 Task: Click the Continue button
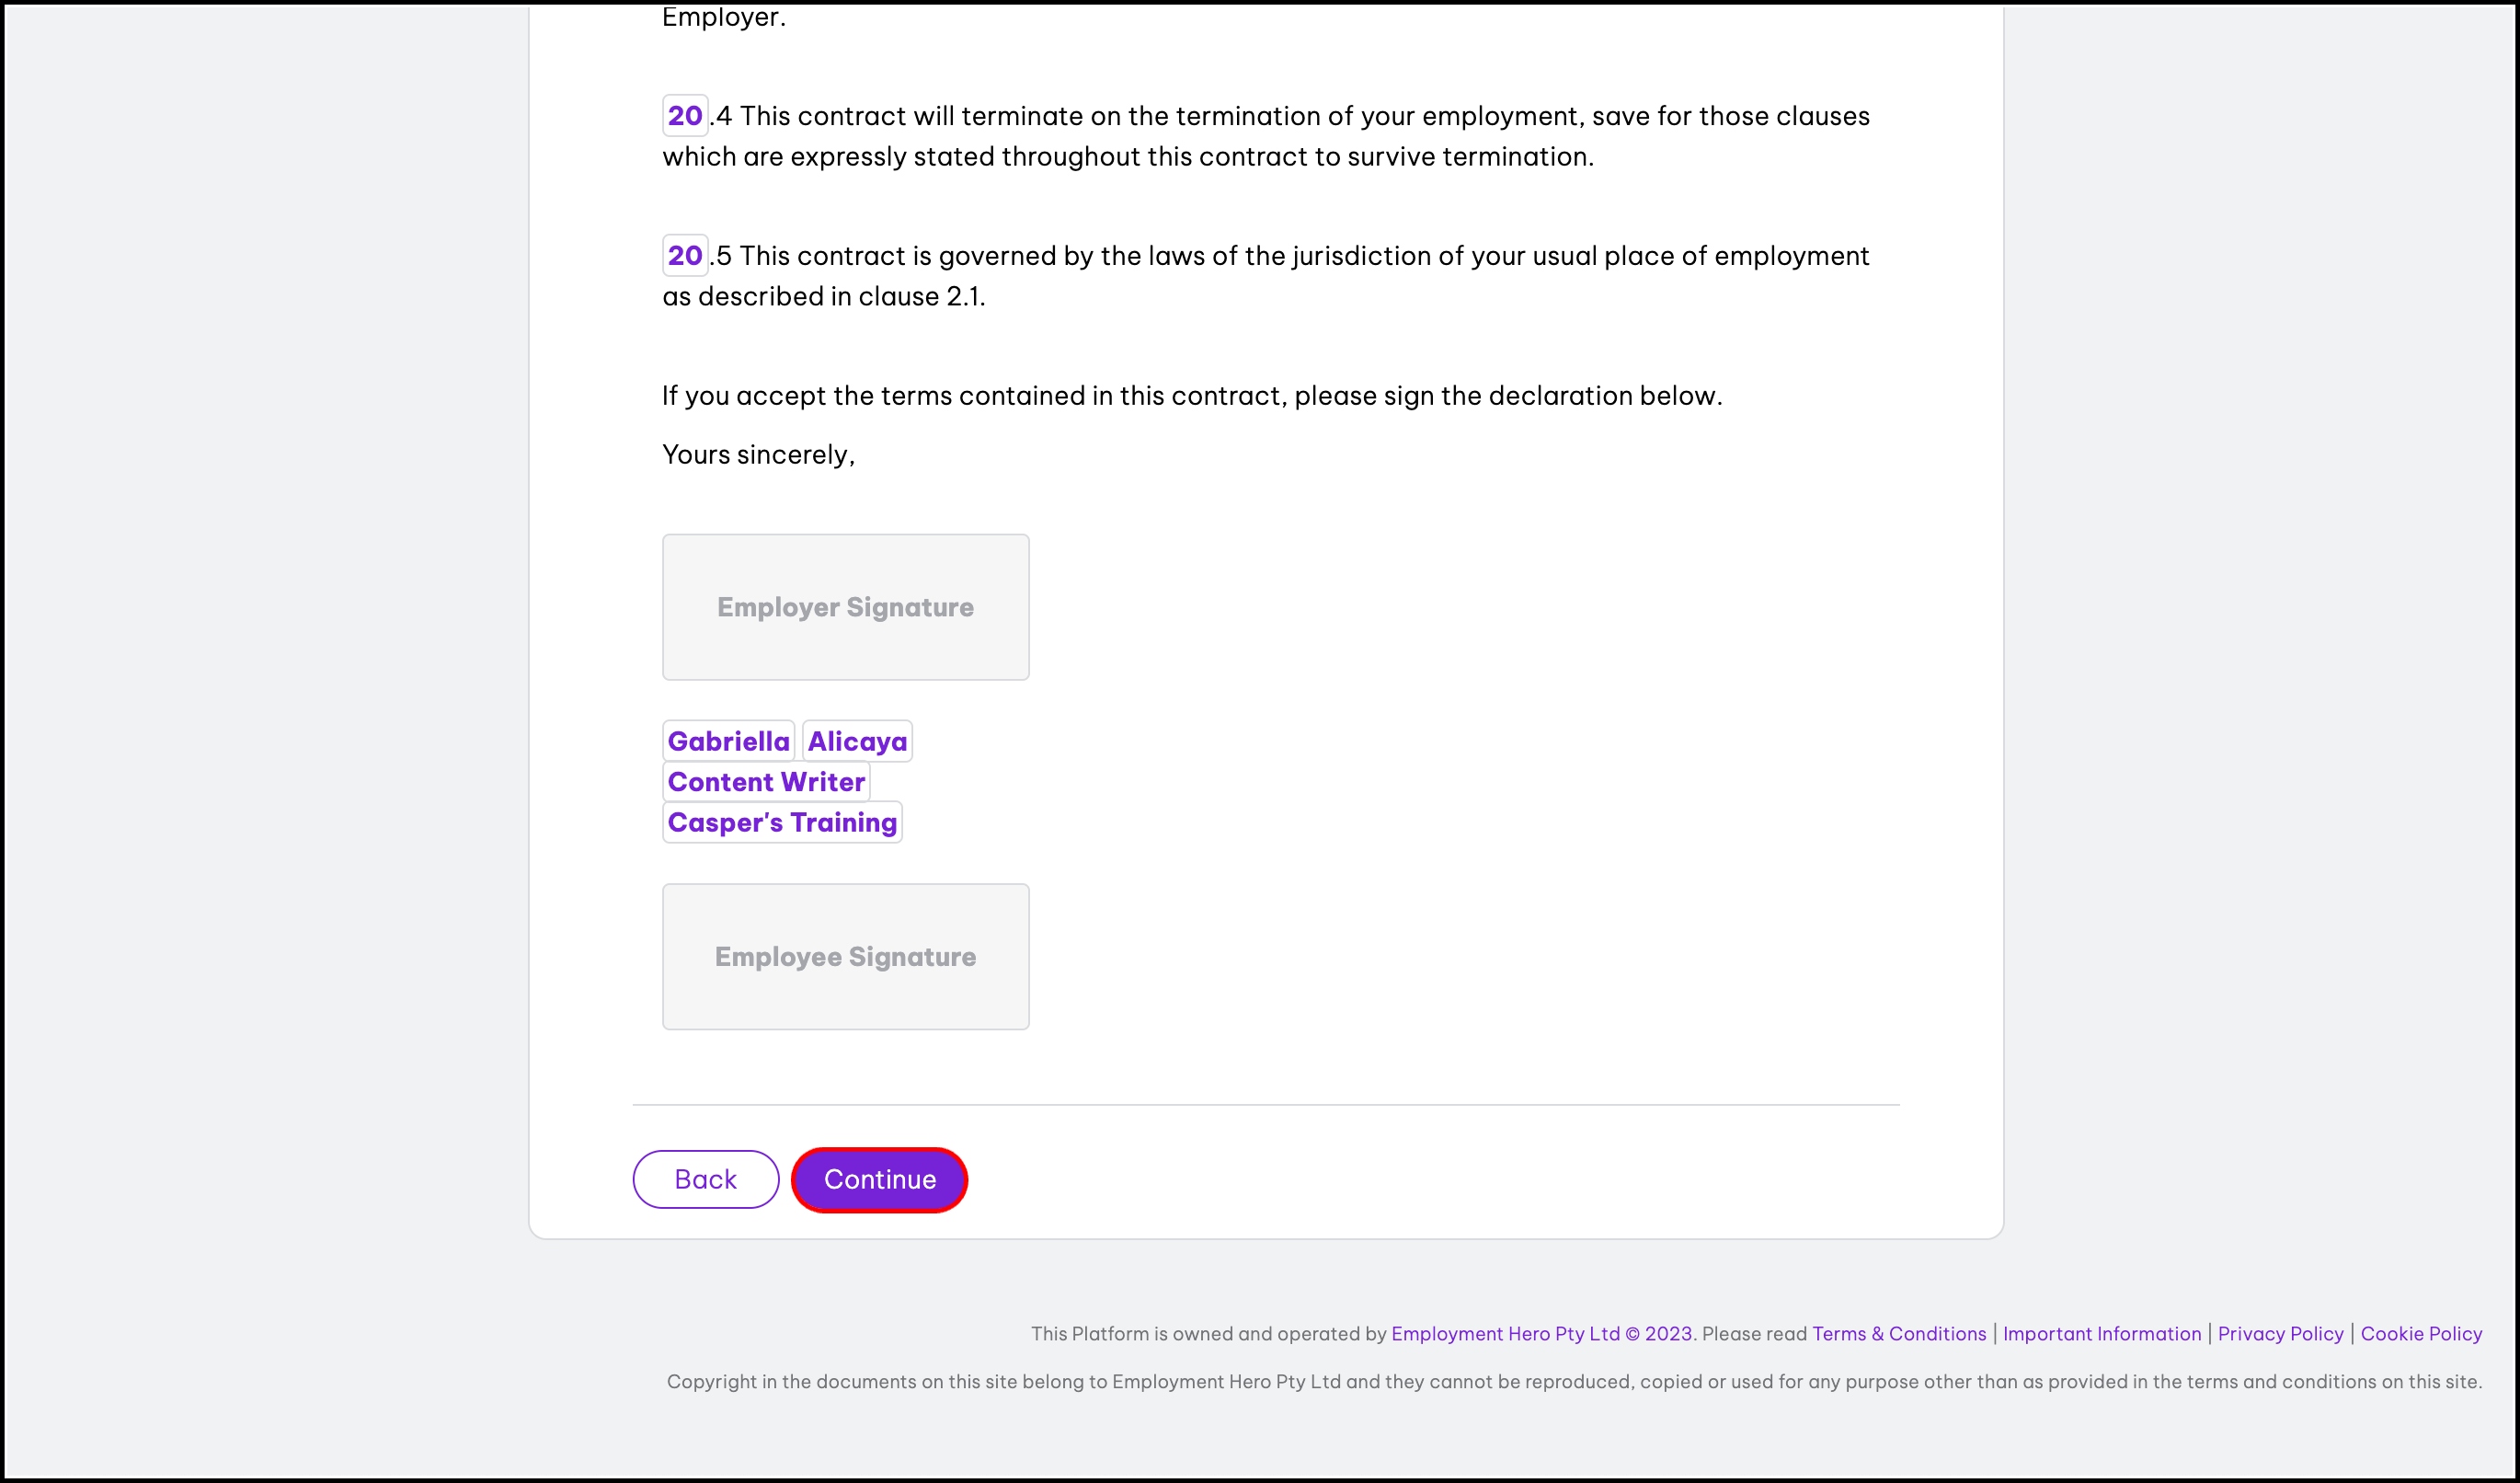(x=879, y=1180)
